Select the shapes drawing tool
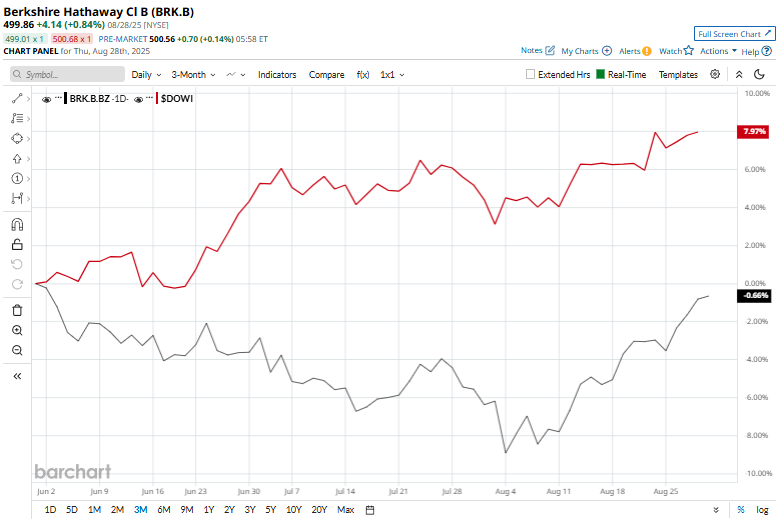 pyautogui.click(x=17, y=139)
